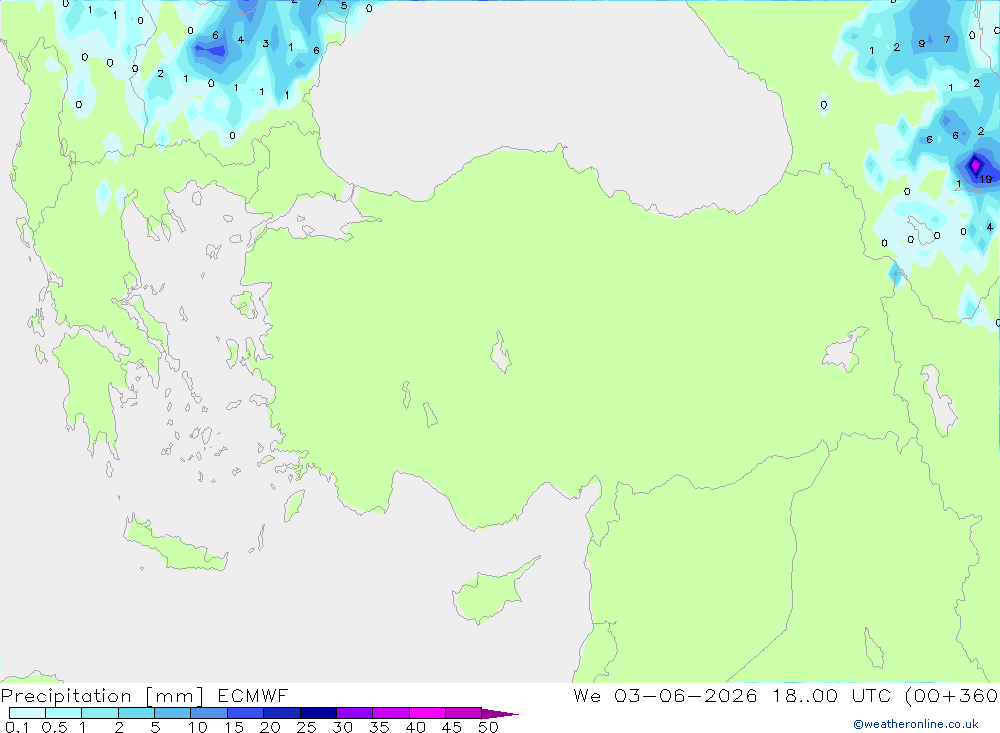Click the 'Precipitation' title word
Screen dimensions: 1000x733
coord(66,696)
